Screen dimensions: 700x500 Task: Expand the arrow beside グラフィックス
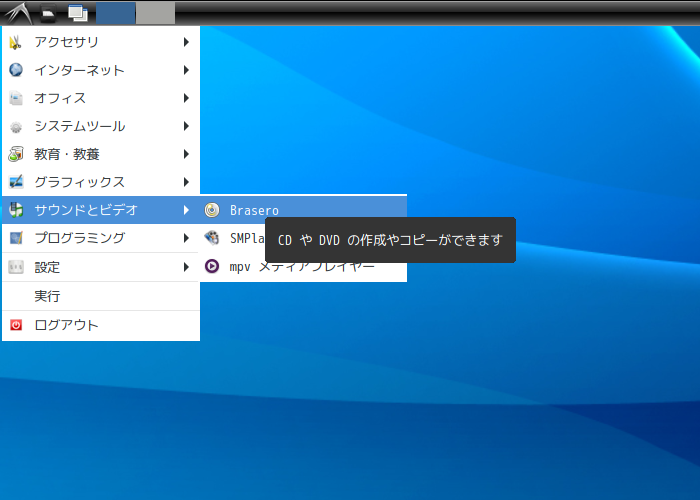[x=186, y=182]
